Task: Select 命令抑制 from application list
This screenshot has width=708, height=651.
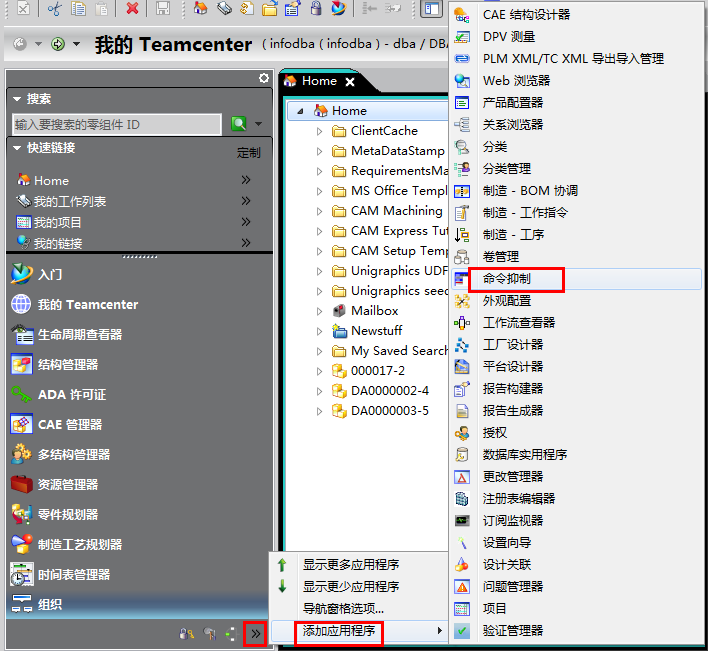Action: [x=577, y=279]
